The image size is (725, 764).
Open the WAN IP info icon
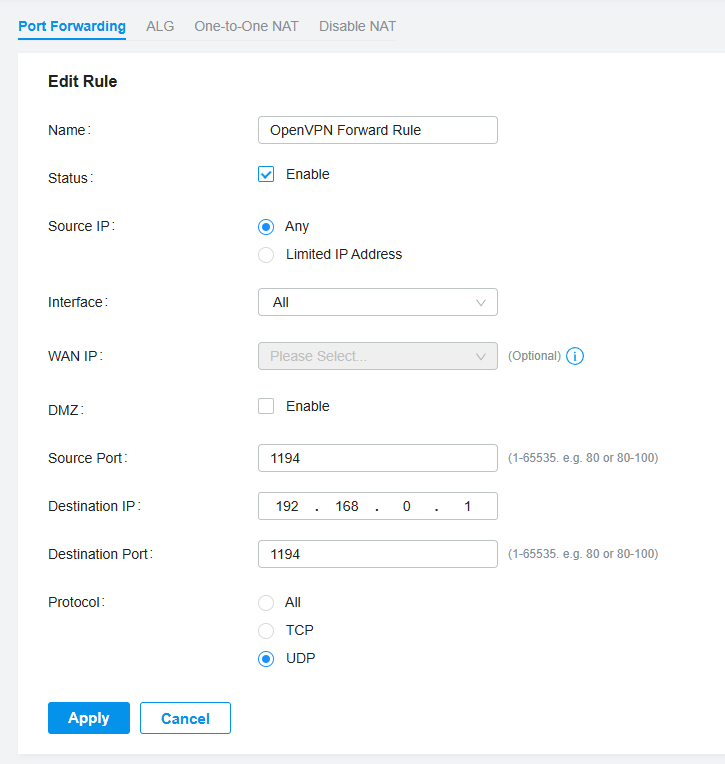pos(575,356)
